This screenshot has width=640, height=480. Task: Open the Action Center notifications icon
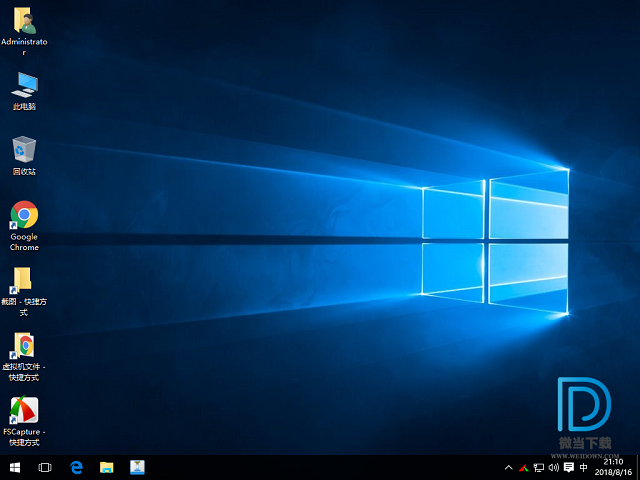click(569, 468)
